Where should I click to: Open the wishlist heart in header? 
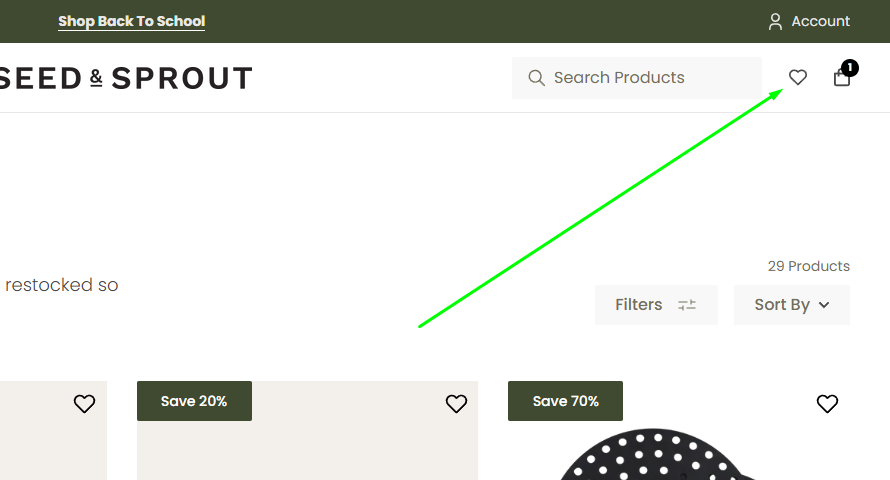(x=798, y=77)
